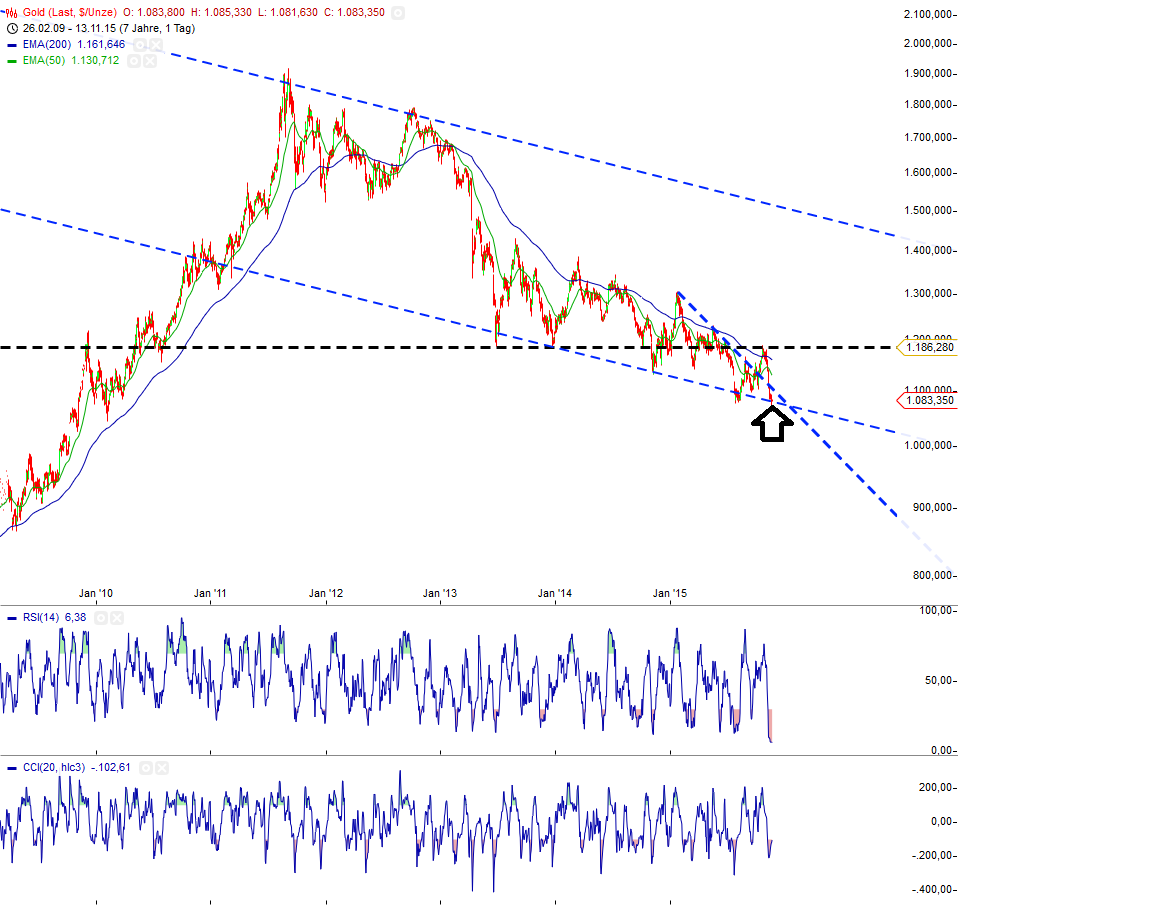The image size is (1152, 905).
Task: Click the red price label 1.083,350
Action: point(928,399)
